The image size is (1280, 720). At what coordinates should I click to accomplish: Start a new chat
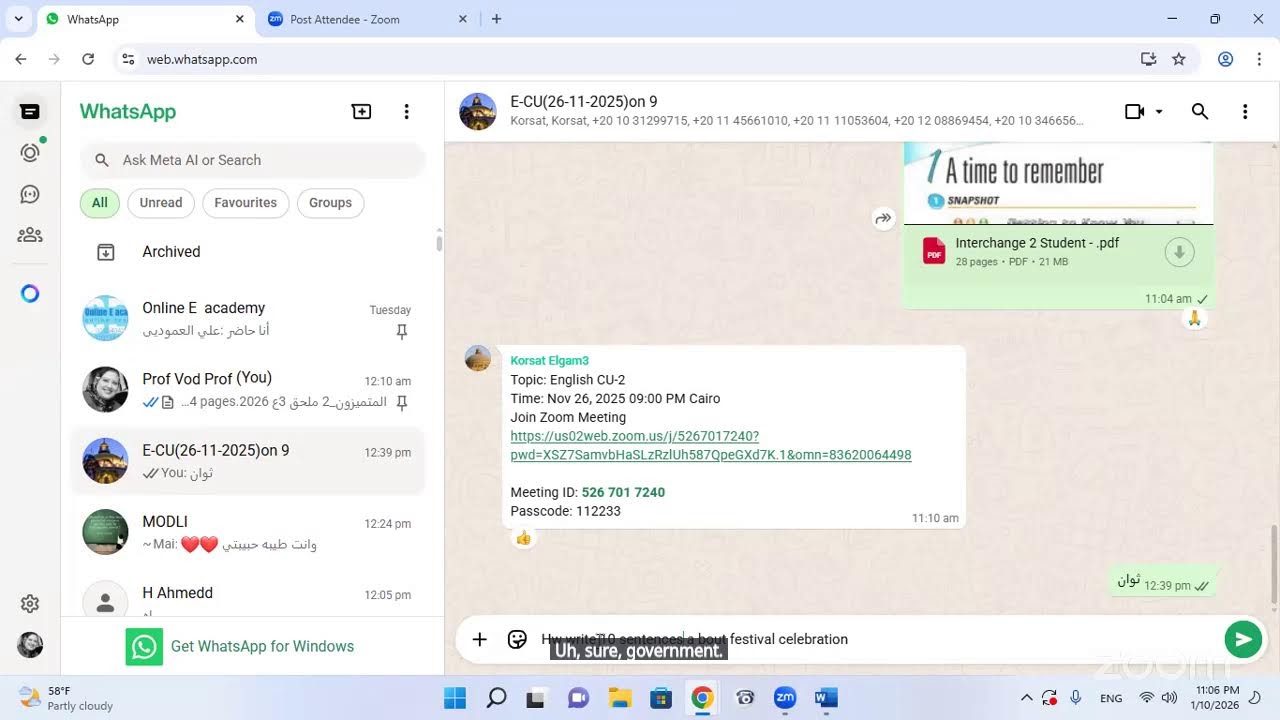(362, 112)
